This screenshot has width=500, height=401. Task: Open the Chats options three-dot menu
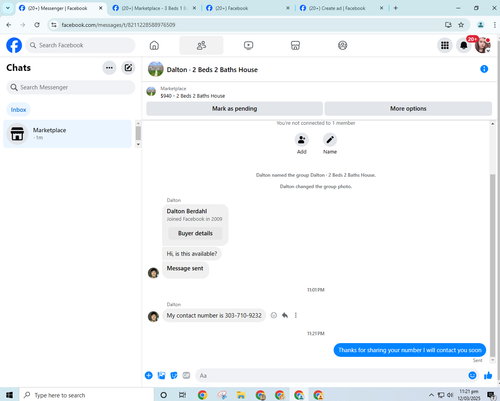point(109,68)
